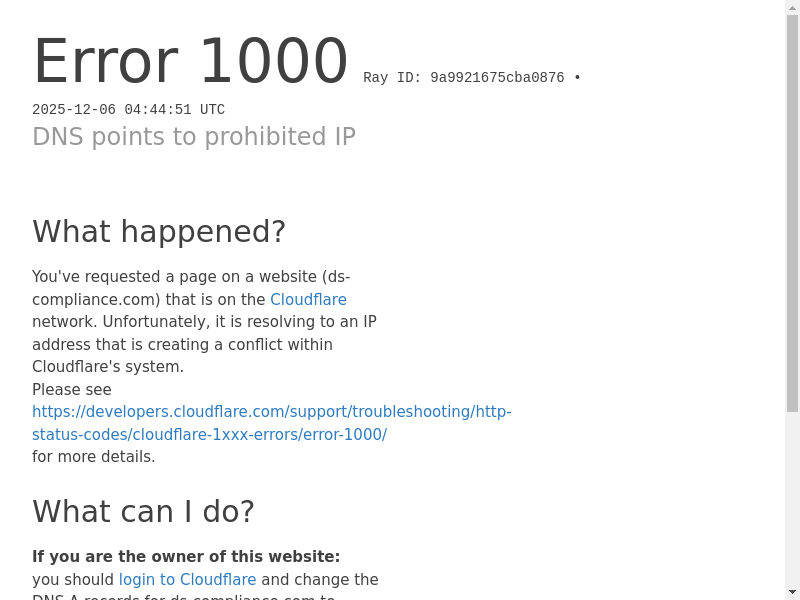The image size is (800, 600).
Task: Click the 'What can I do?' heading
Action: click(x=143, y=511)
